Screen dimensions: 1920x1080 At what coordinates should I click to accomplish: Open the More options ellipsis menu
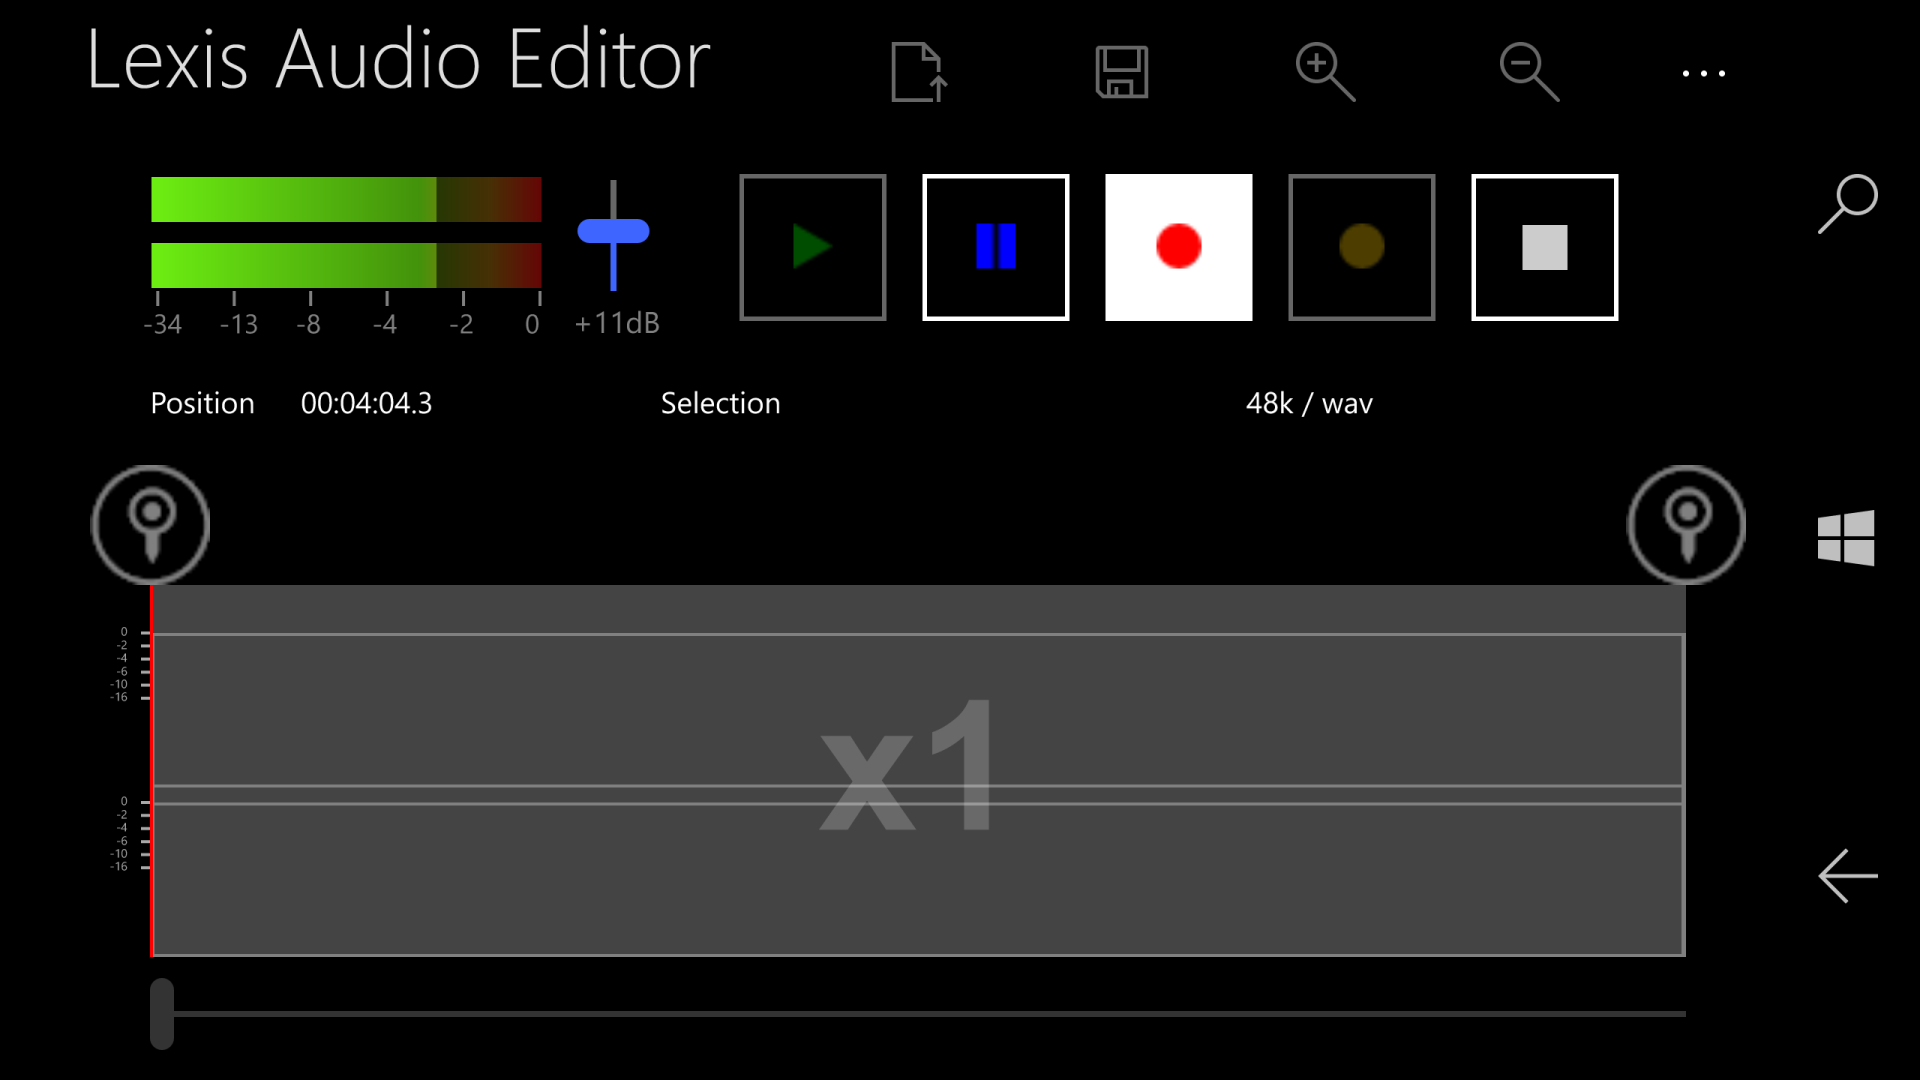(1703, 72)
